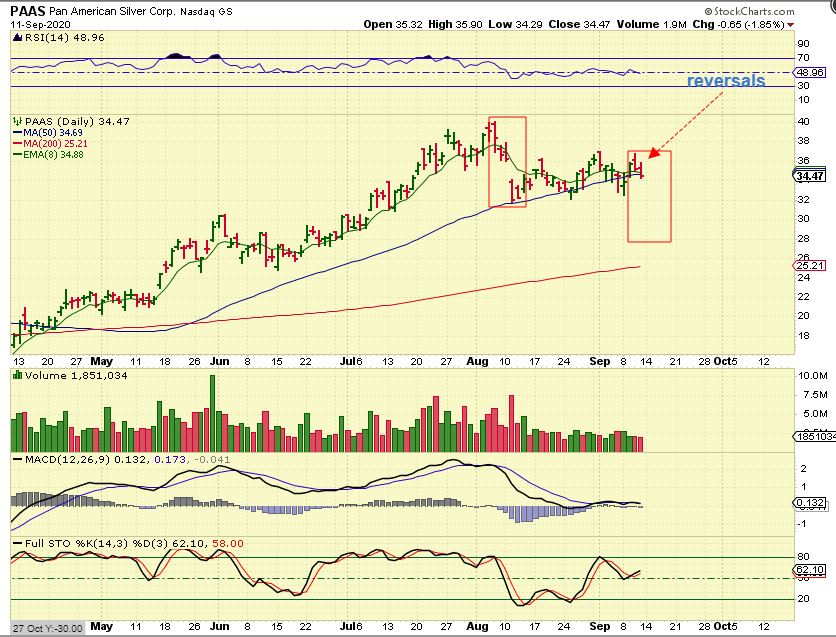The height and width of the screenshot is (637, 836).
Task: Click the RSI(14) legend mountain icon
Action: (x=17, y=38)
